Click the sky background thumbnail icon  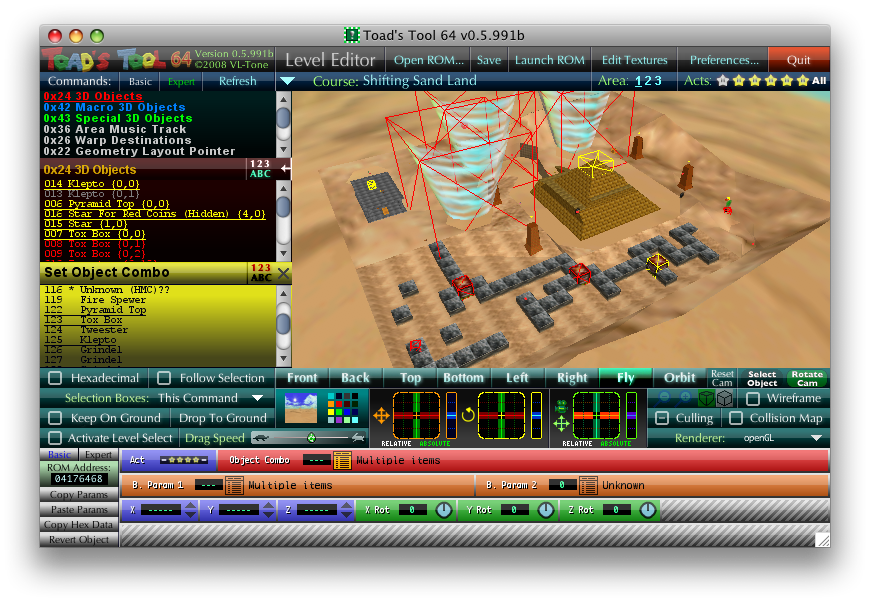(x=301, y=408)
